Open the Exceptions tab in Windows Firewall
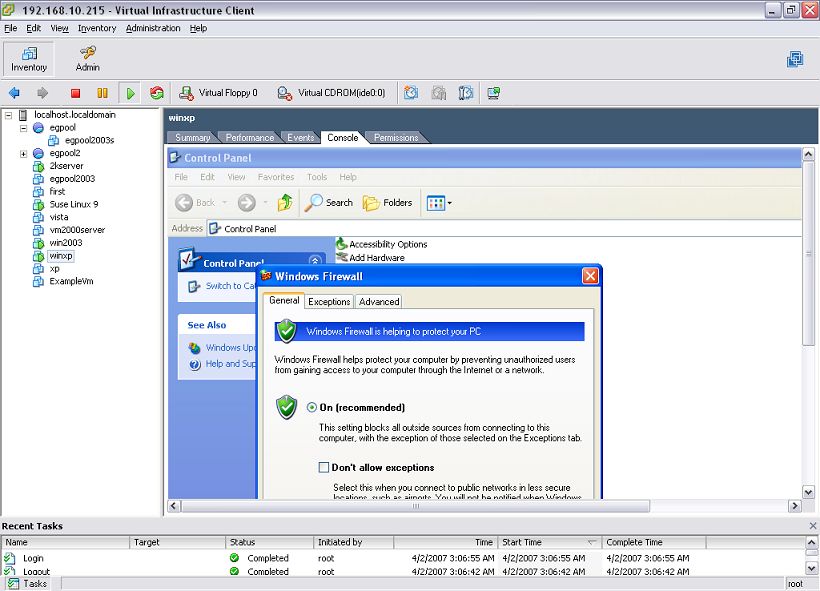Viewport: 820px width, 591px height. click(329, 302)
